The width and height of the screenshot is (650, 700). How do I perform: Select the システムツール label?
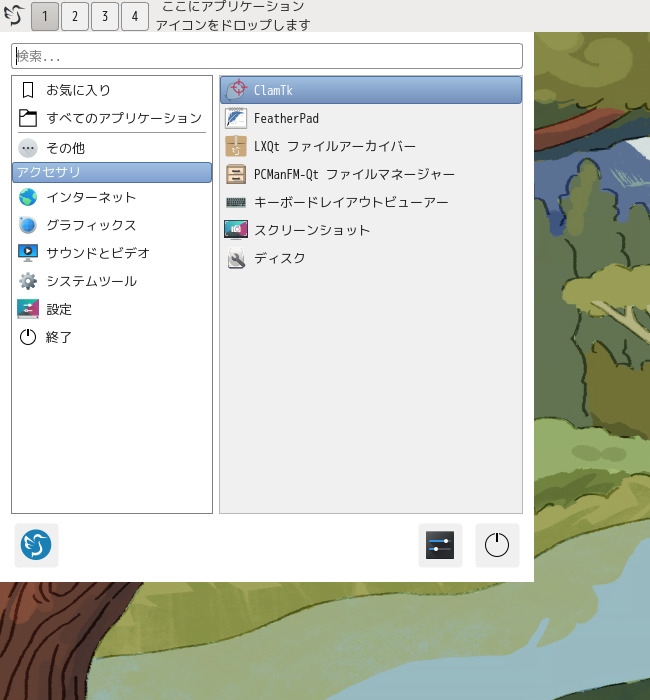tap(92, 281)
